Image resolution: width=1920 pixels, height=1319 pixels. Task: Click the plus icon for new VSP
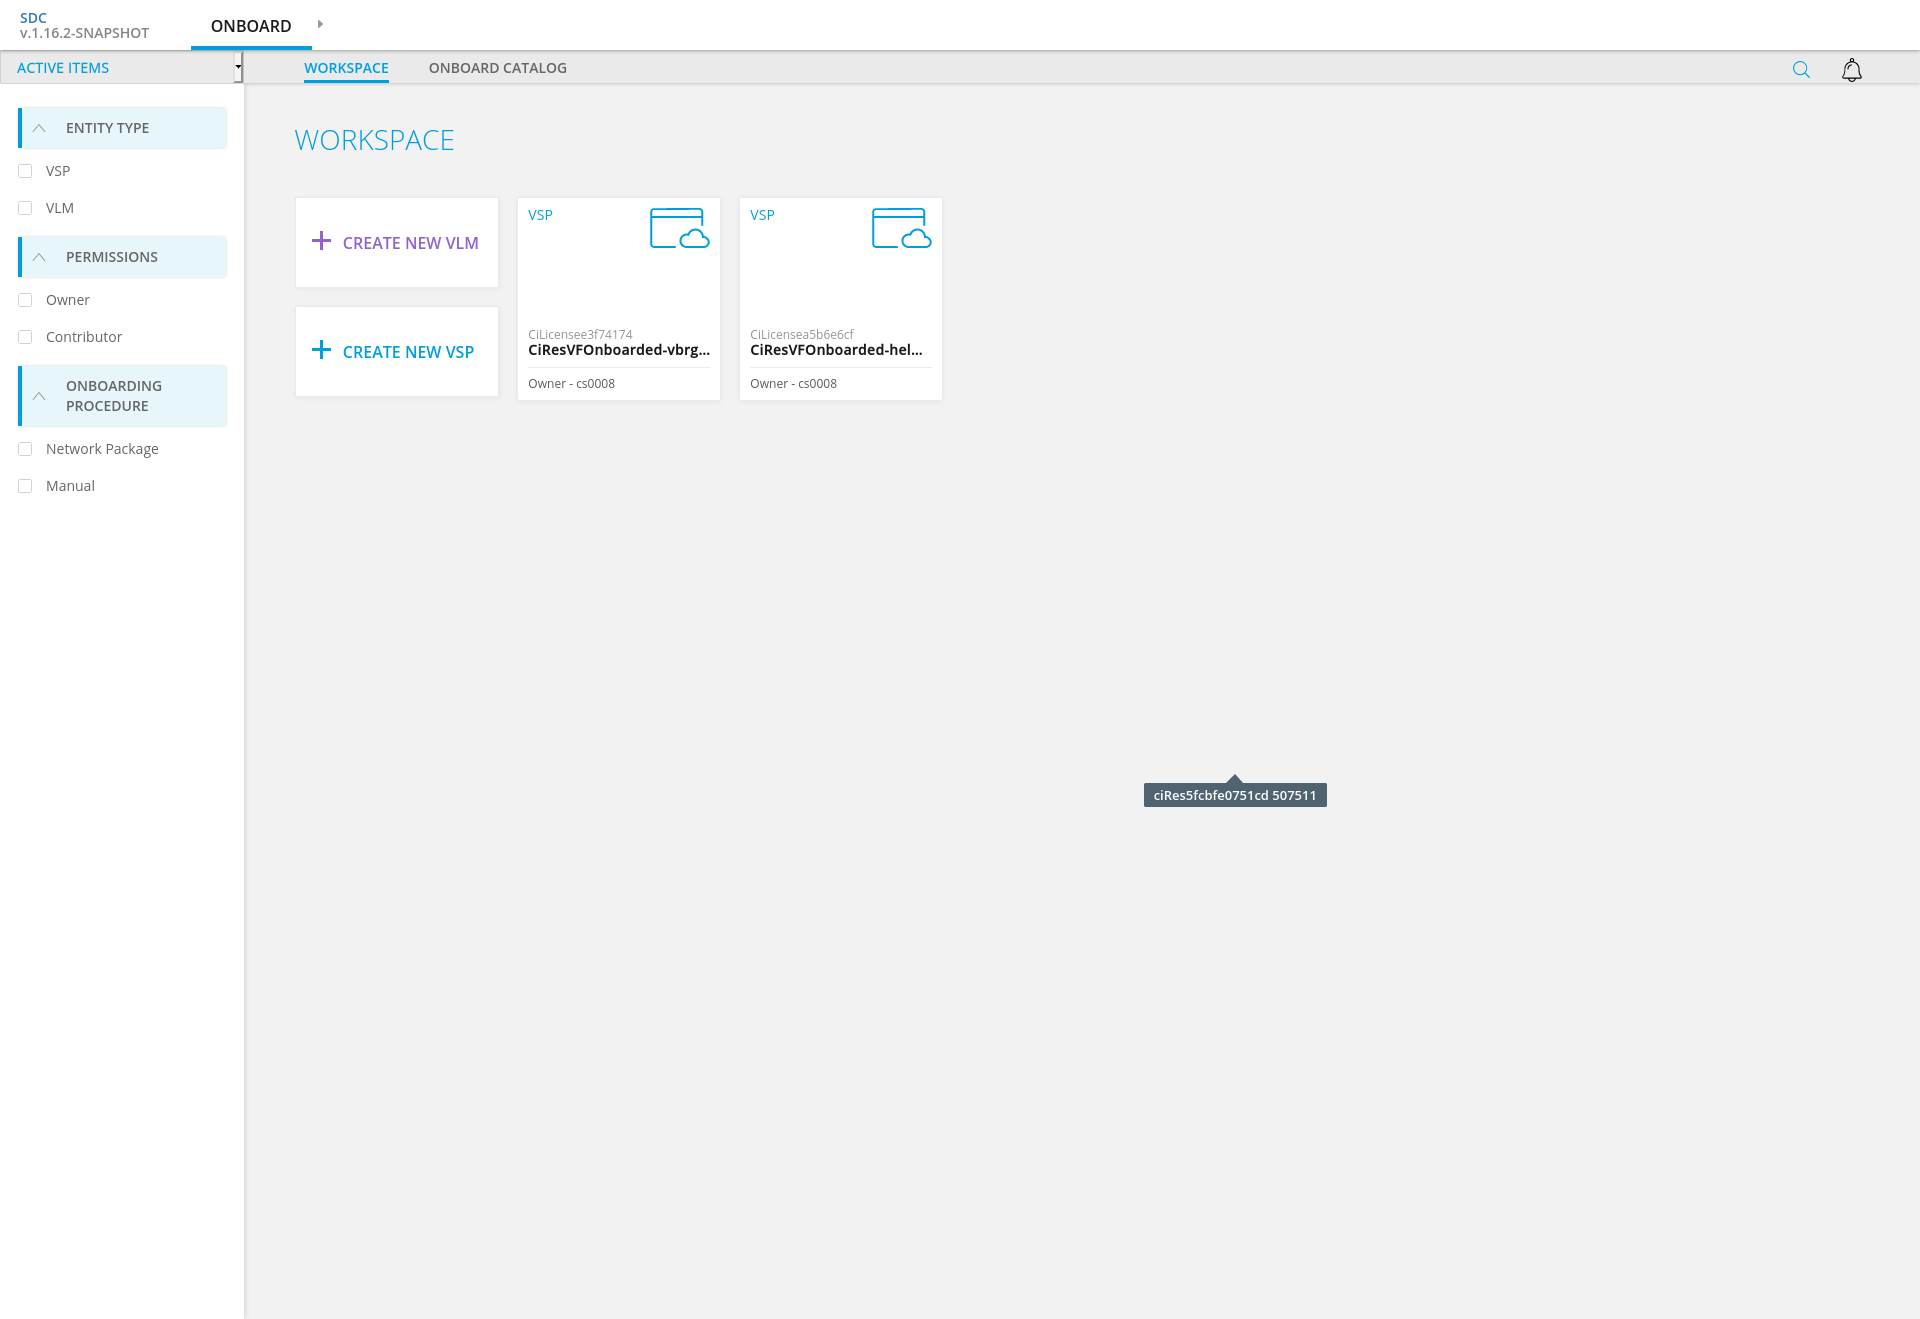321,350
